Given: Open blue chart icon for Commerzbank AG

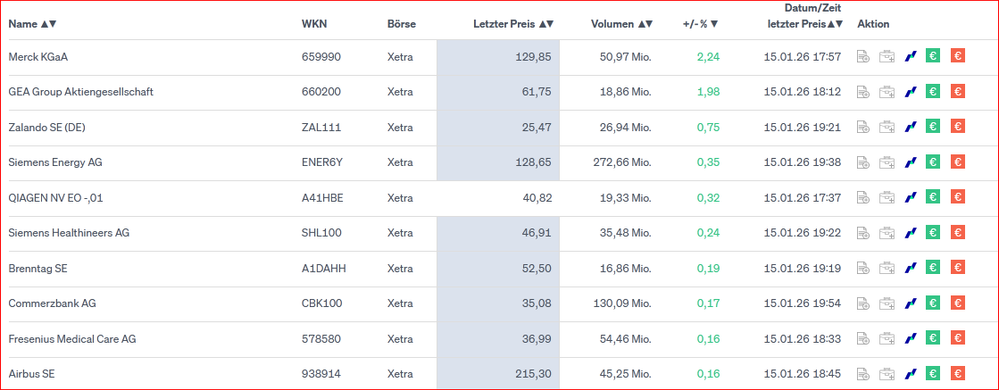Looking at the screenshot, I should click(910, 303).
